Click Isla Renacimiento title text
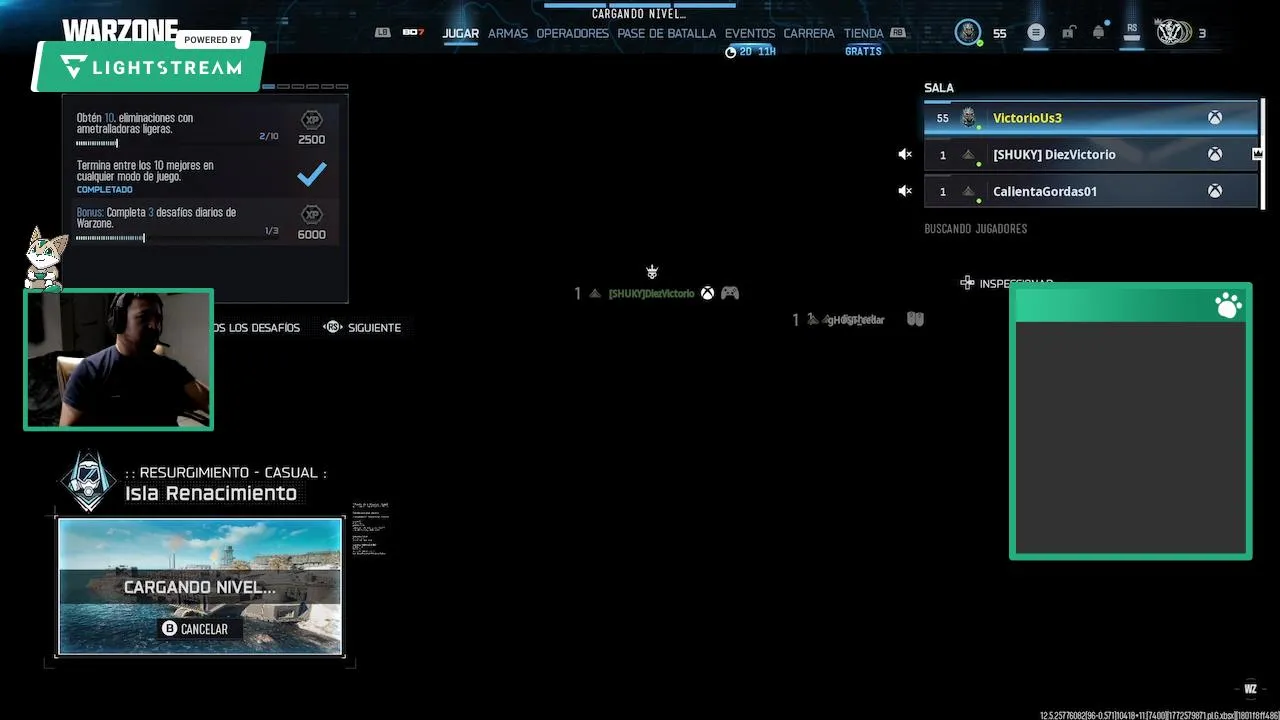 211,493
